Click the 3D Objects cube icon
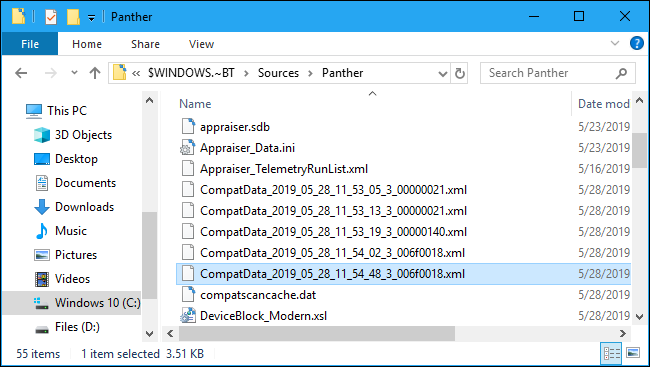 pos(41,135)
